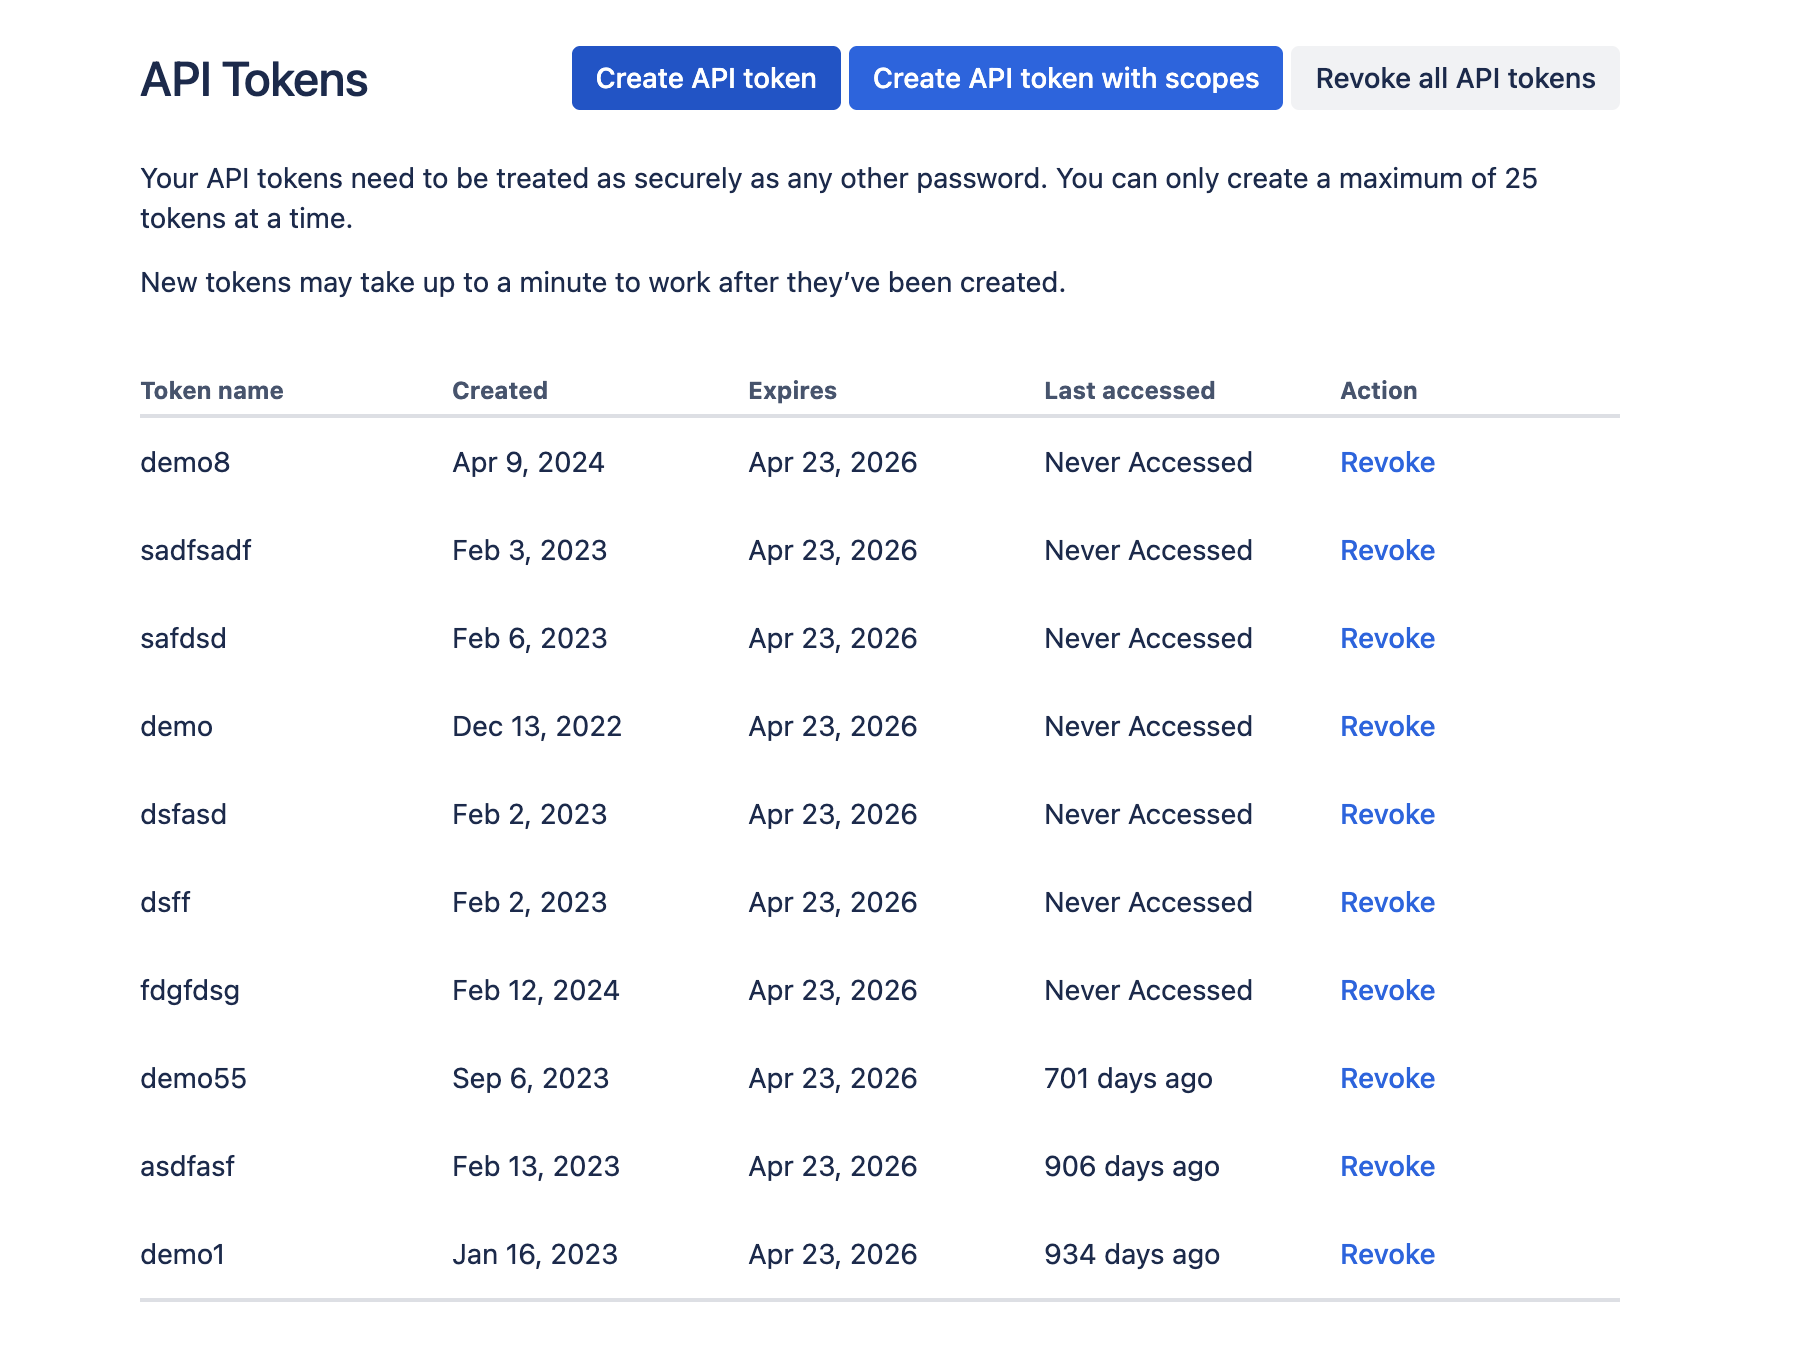Select Revoke all API tokens button
This screenshot has height=1368, width=1794.
(x=1455, y=78)
